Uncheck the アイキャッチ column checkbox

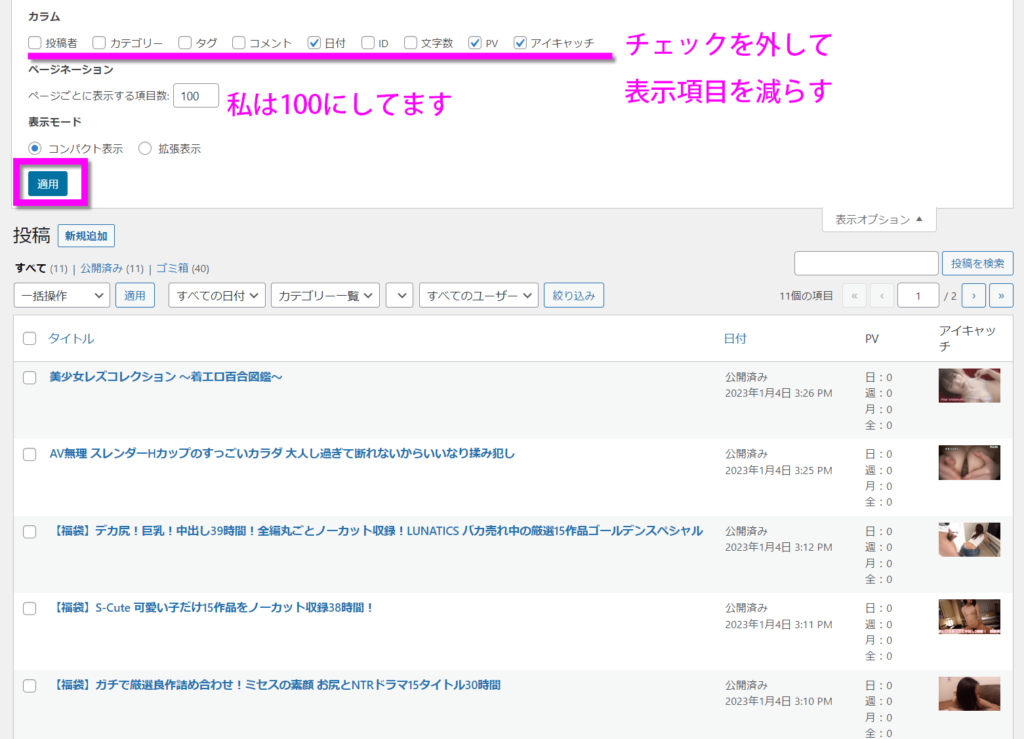[520, 43]
